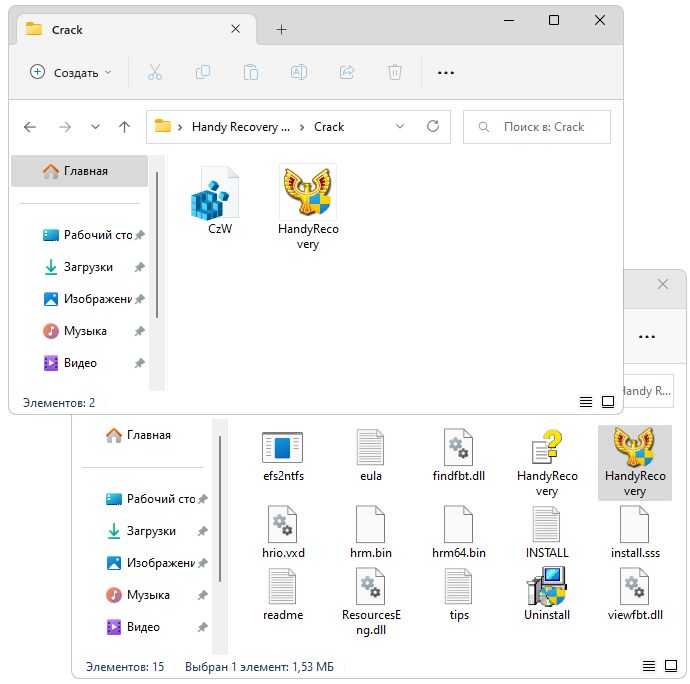690x684 pixels.
Task: Click the Cut scissors icon in Crack toolbar
Action: 154,72
